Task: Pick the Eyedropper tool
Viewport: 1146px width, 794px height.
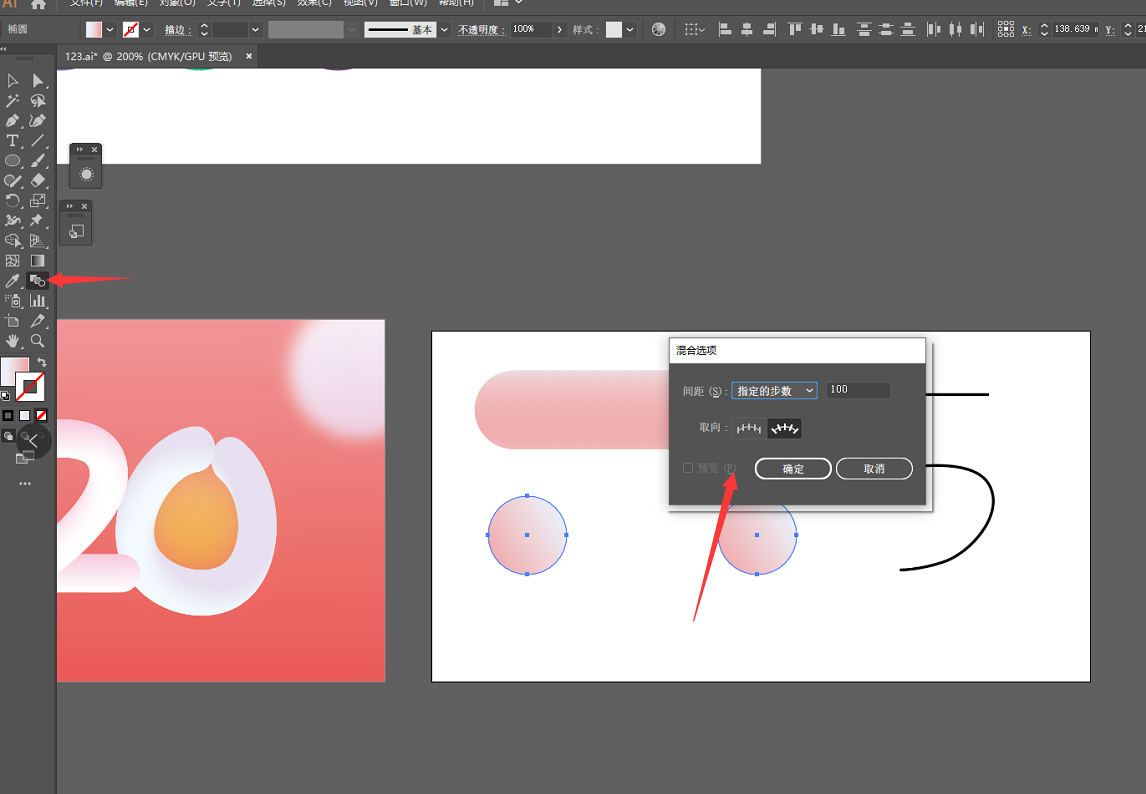Action: click(x=12, y=281)
